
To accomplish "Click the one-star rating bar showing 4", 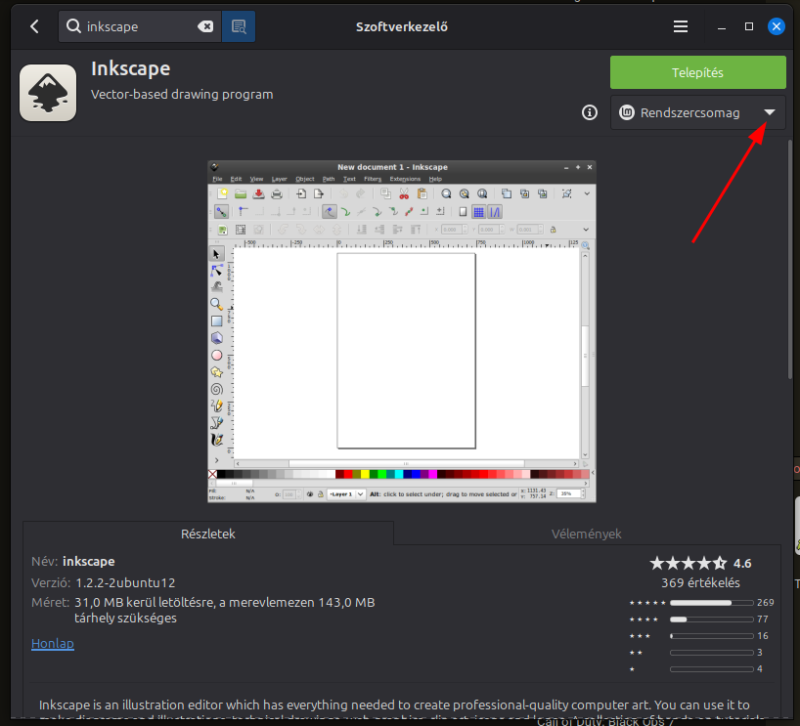I will [711, 669].
